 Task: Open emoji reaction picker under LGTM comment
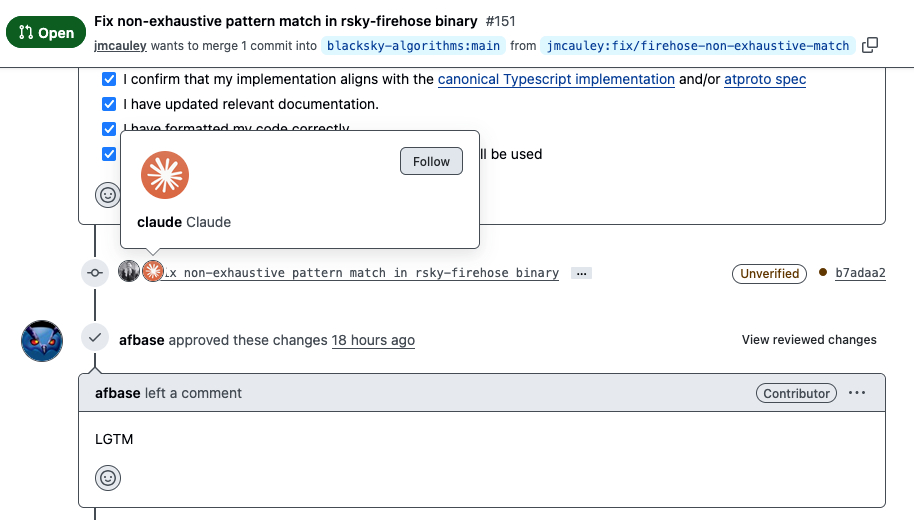(108, 478)
